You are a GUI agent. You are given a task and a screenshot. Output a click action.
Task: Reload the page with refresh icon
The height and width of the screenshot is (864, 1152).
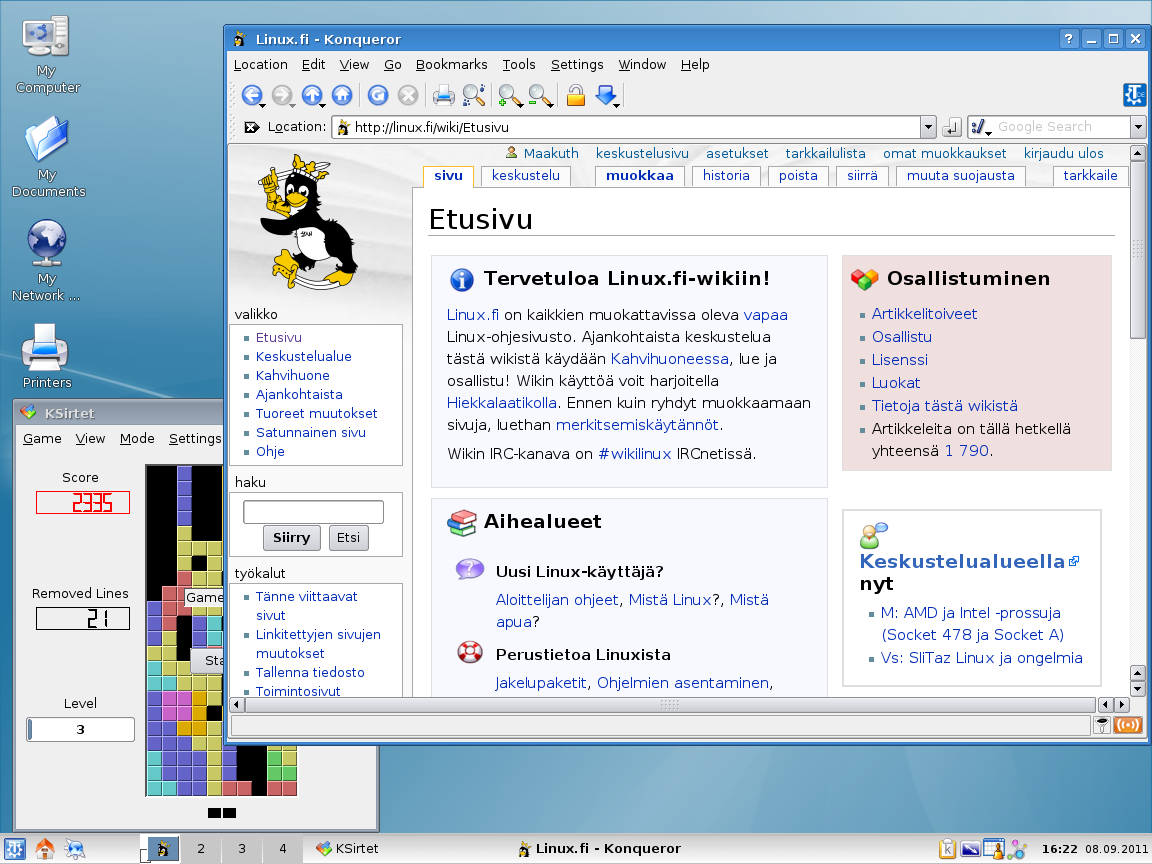click(377, 95)
